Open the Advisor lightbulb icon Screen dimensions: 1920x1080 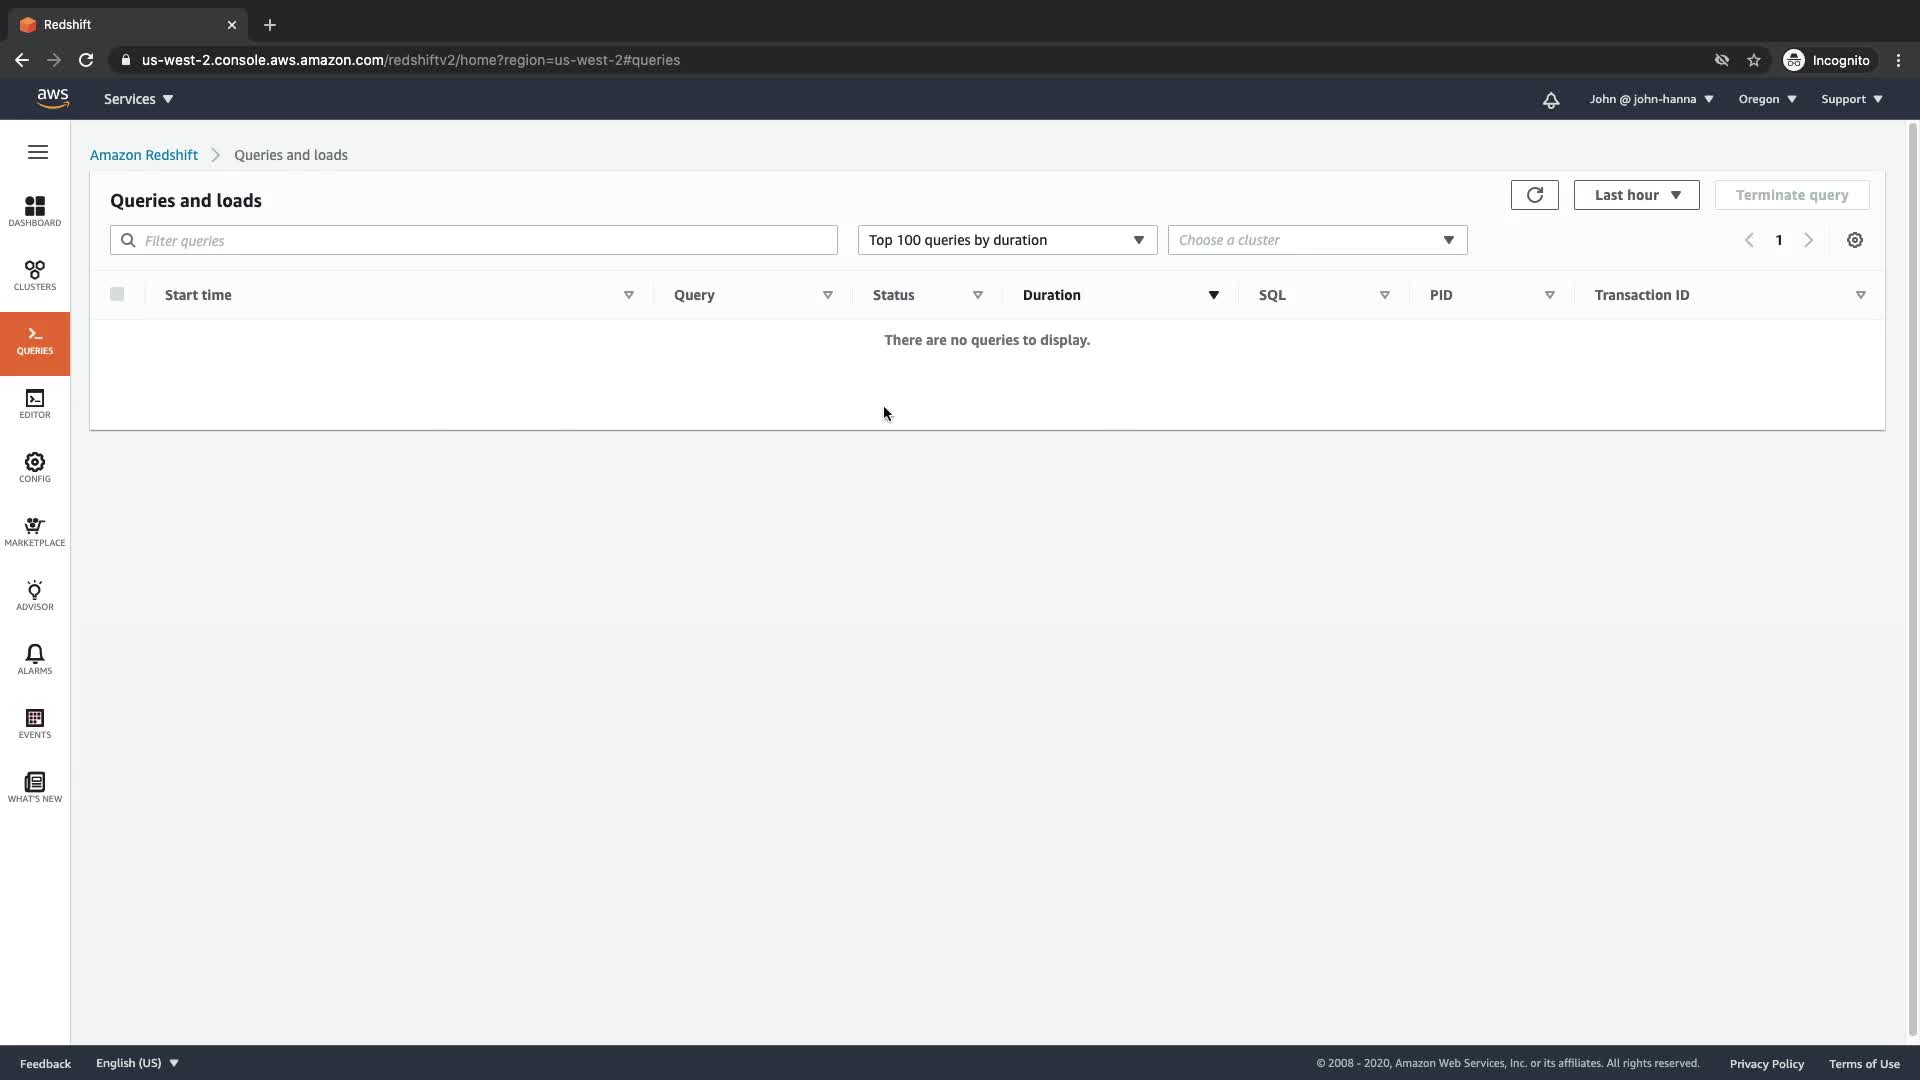35,596
